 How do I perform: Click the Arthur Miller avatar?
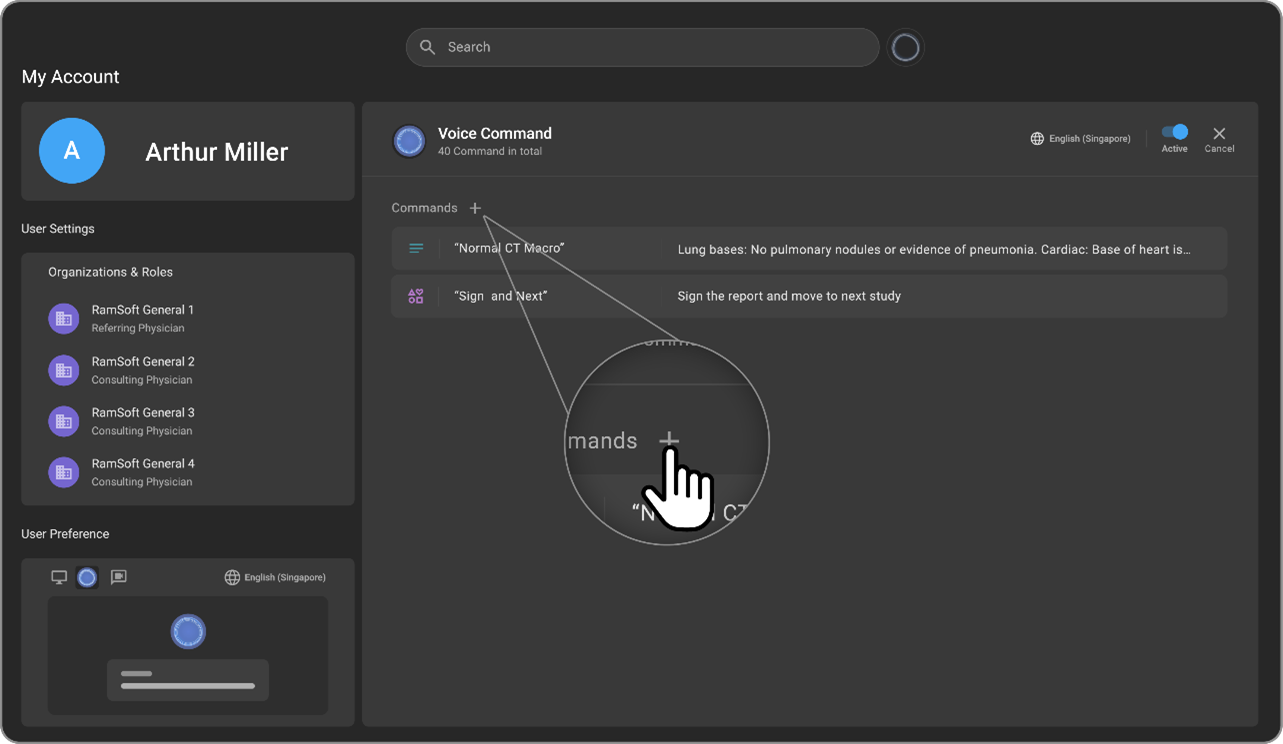pyautogui.click(x=72, y=151)
